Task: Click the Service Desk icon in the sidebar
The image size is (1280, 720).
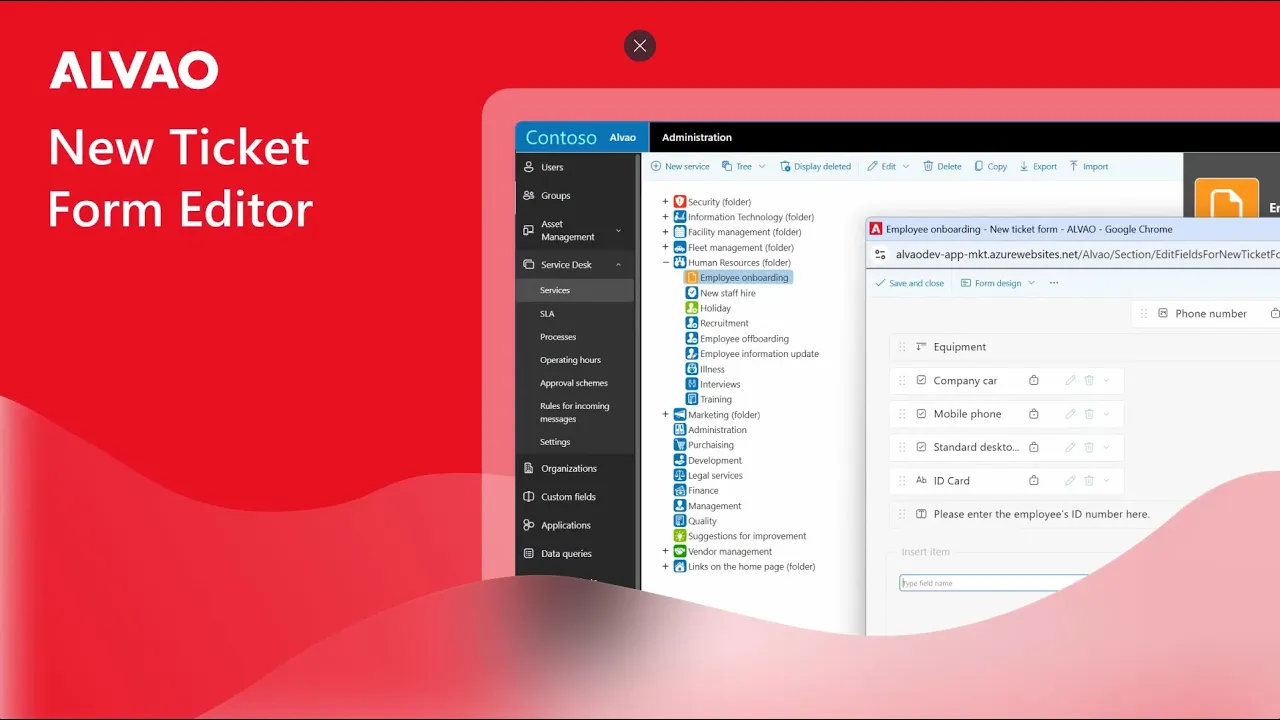Action: [x=529, y=265]
